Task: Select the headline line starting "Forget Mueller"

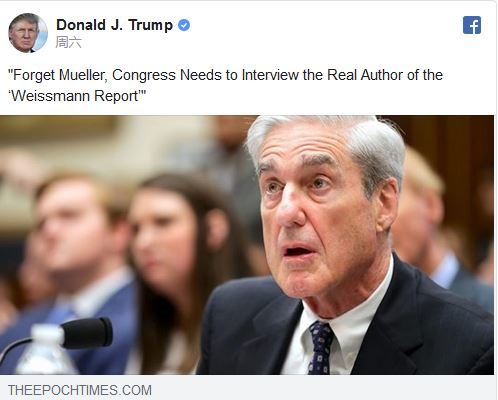Action: pyautogui.click(x=225, y=75)
